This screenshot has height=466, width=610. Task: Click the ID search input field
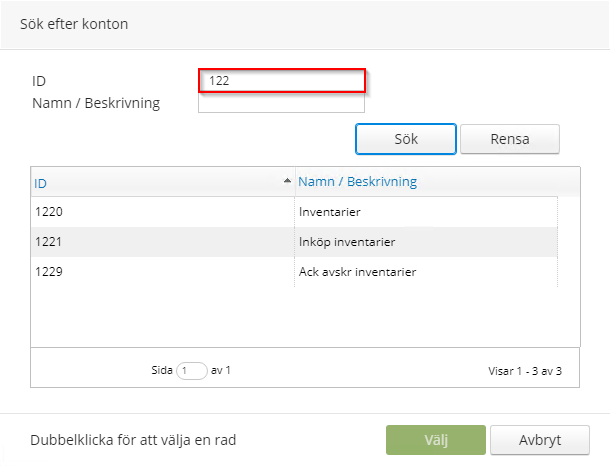point(282,81)
